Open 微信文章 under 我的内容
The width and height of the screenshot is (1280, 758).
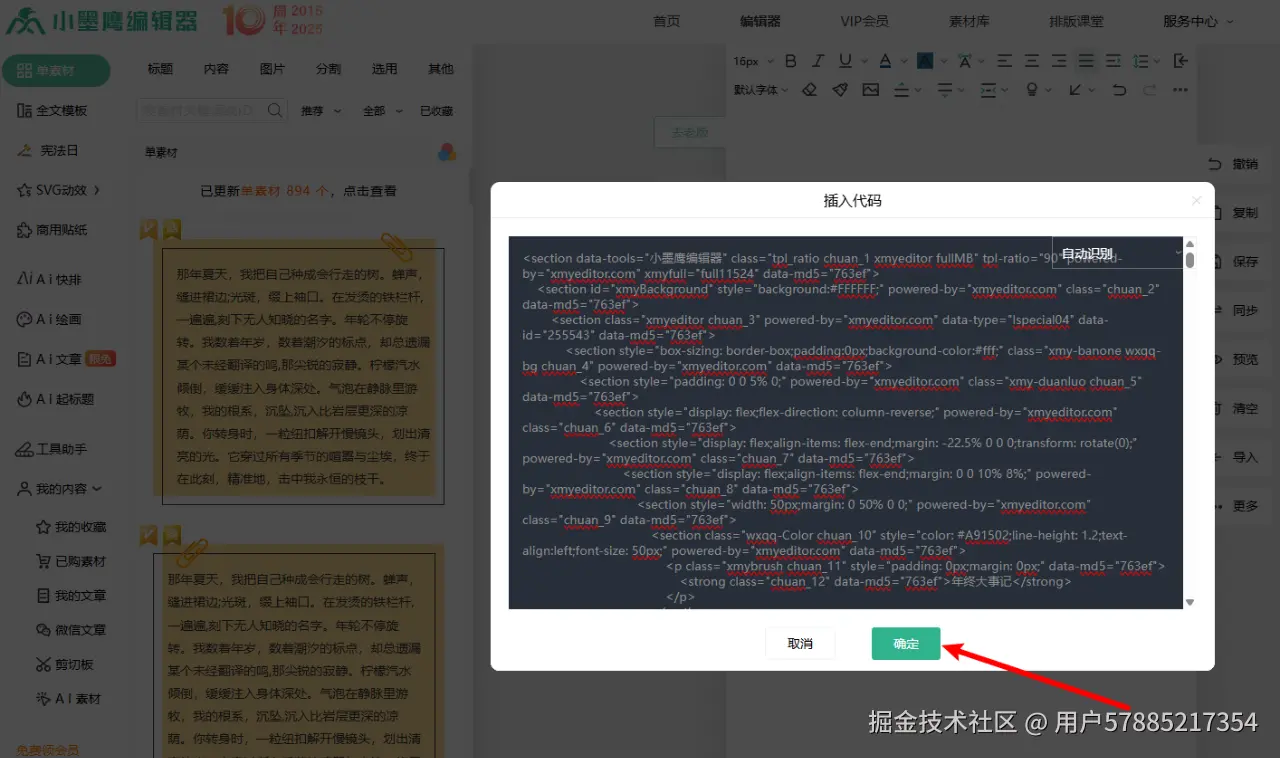pyautogui.click(x=71, y=630)
